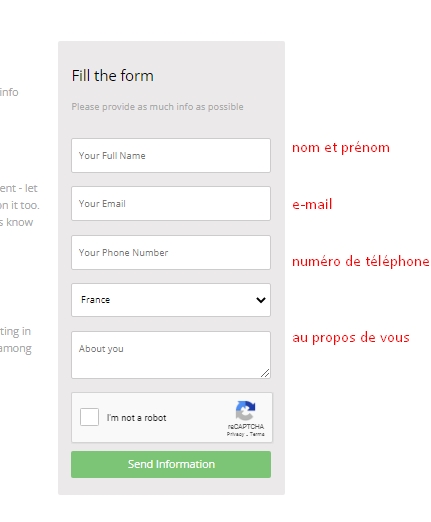Image resolution: width=431 pixels, height=522 pixels.
Task: Open the France country dropdown
Action: pyautogui.click(x=171, y=300)
